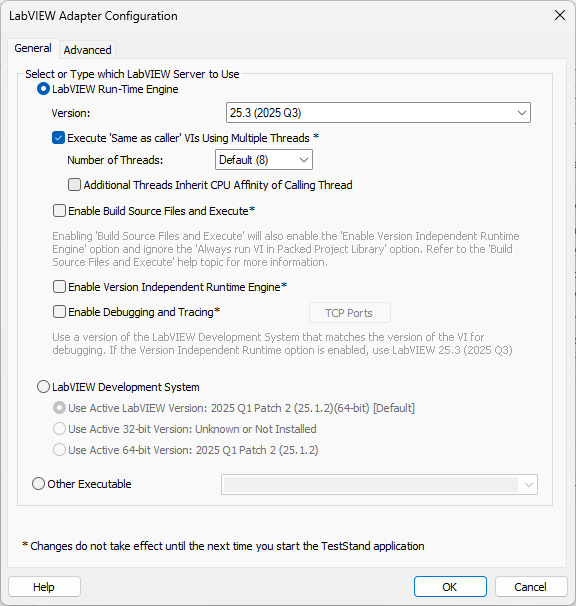Select LabVIEW Development System radio button

[x=43, y=387]
